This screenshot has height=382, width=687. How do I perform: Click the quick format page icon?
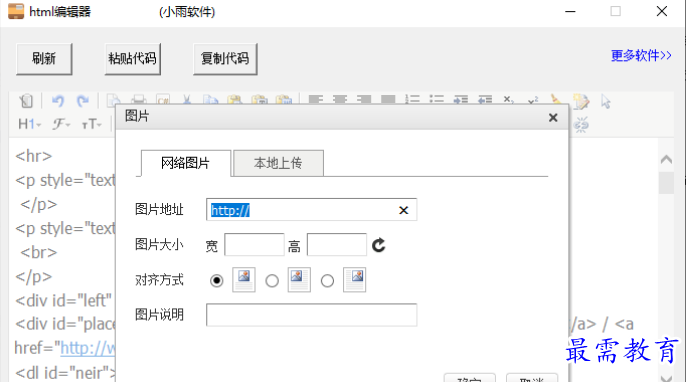click(581, 101)
